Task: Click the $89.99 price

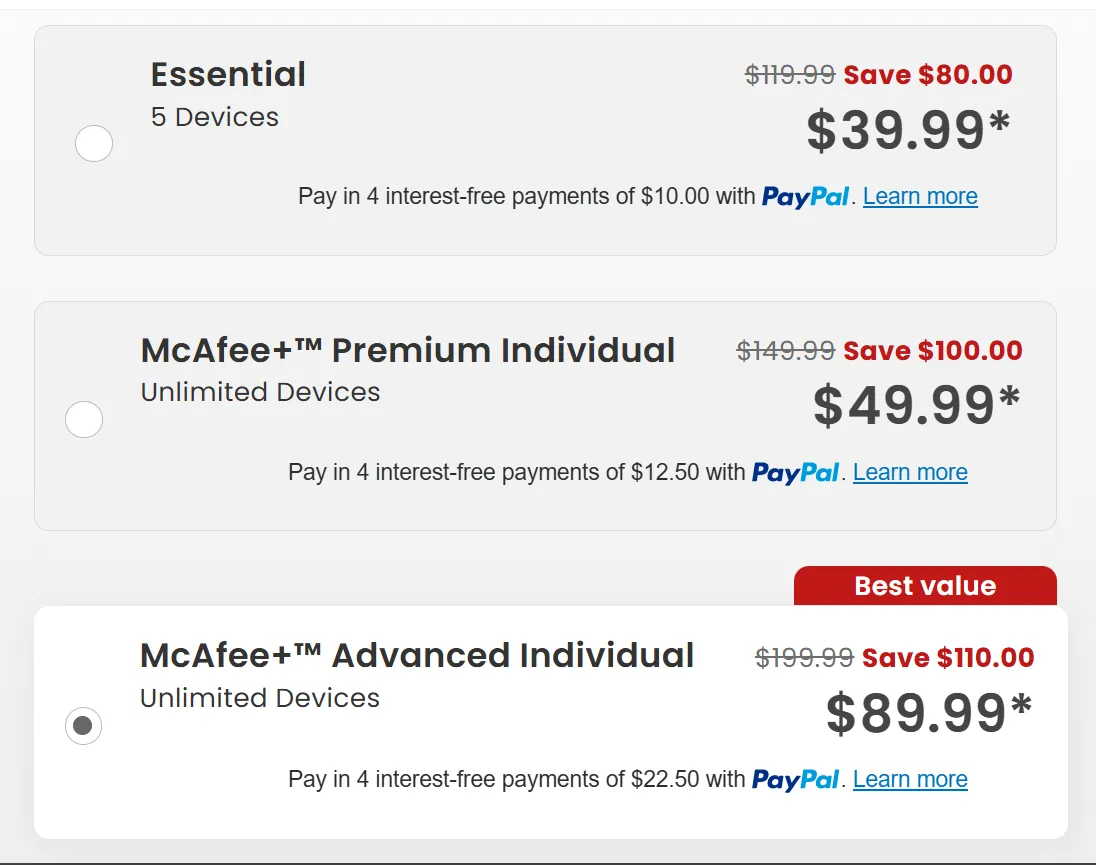Action: click(928, 713)
